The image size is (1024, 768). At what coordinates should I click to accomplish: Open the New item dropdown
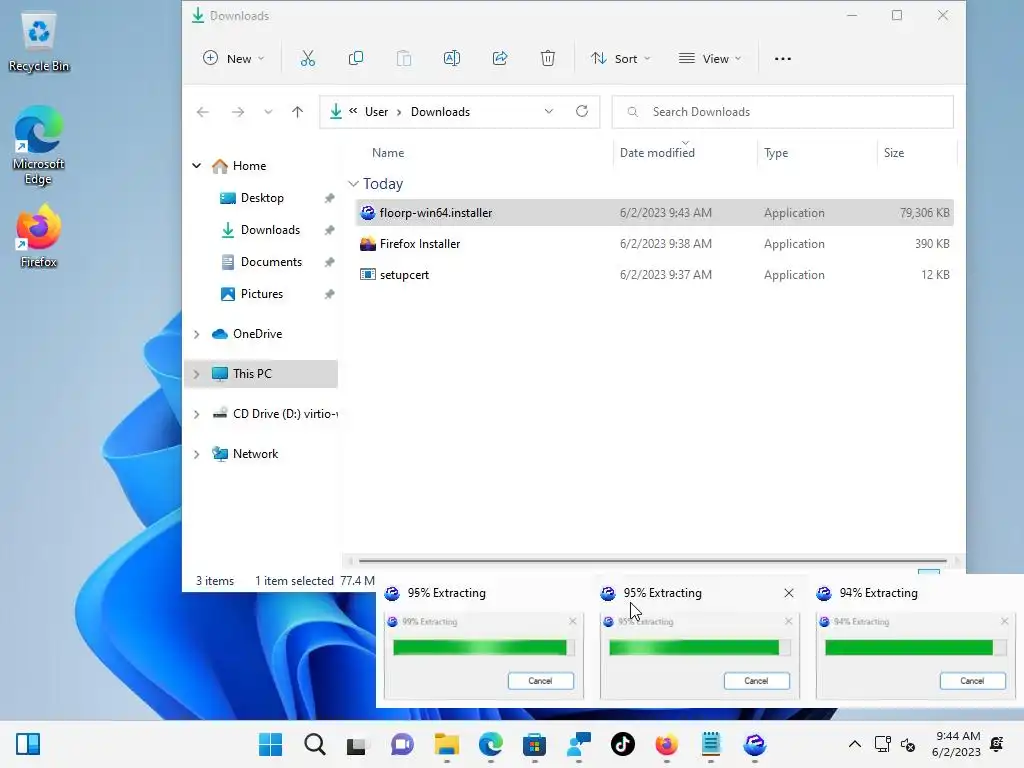[234, 59]
